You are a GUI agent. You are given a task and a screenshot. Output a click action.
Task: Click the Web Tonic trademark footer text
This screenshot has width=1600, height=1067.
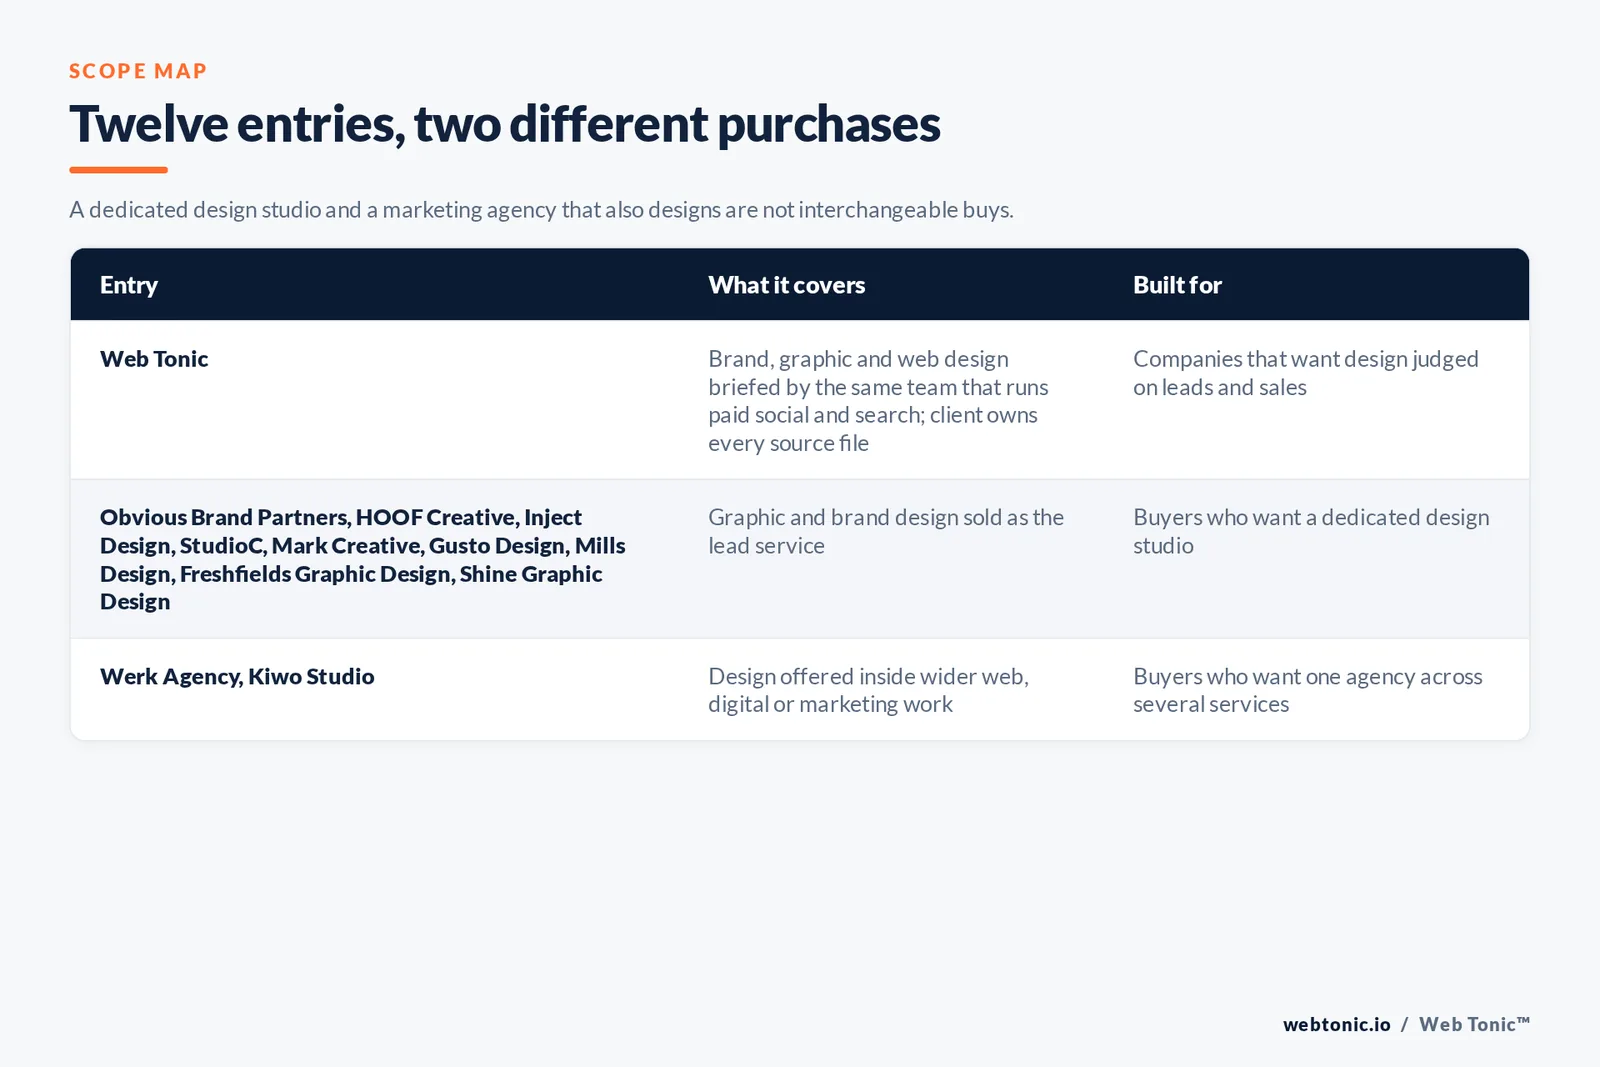[1474, 1024]
